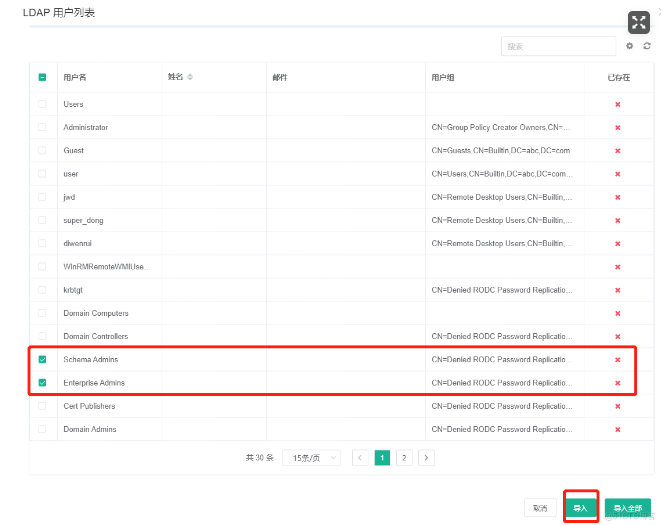663x525 pixels.
Task: Click sort arrows beside 姓名 column
Action: 190,77
